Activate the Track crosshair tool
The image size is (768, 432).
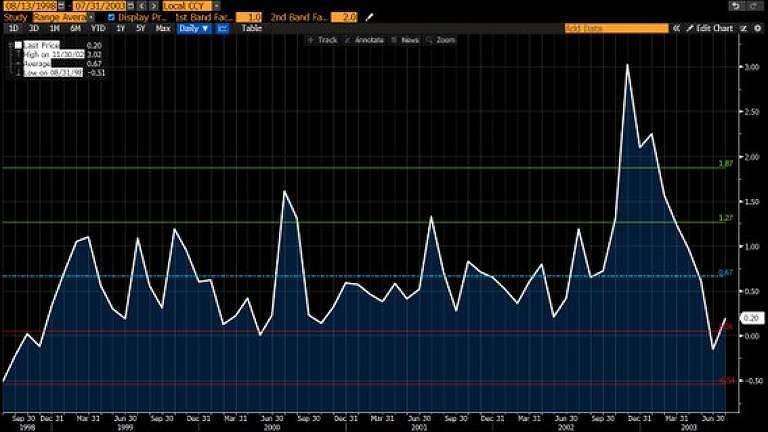coord(322,40)
